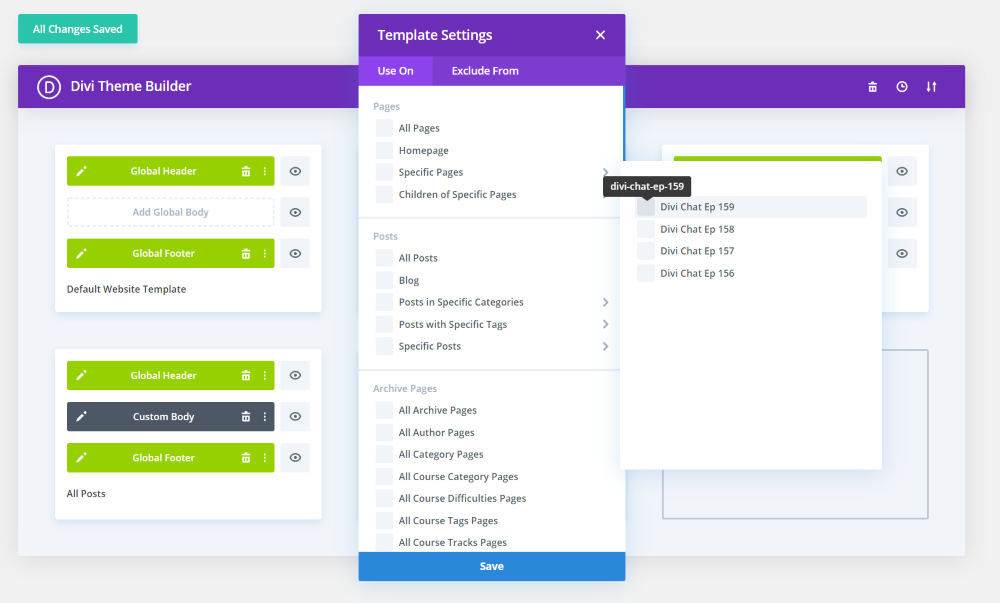Edit Global Footer of Default Website Template
The image size is (1000, 603).
coord(81,254)
